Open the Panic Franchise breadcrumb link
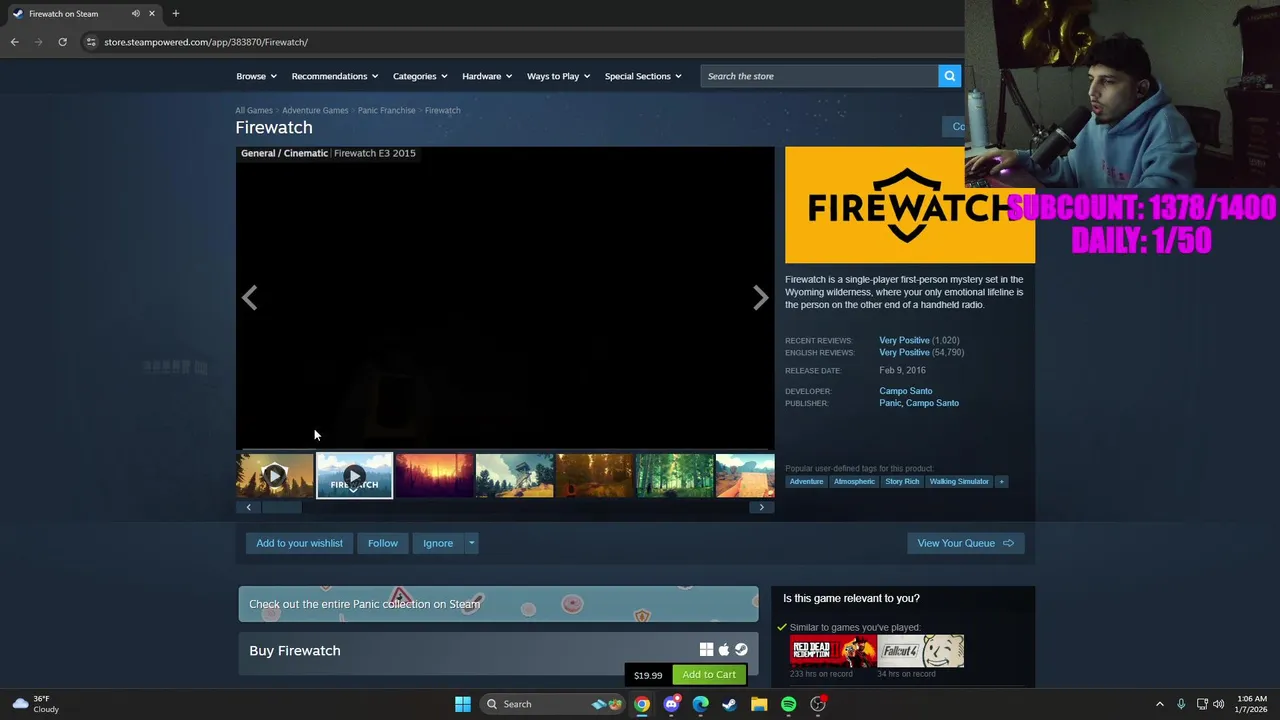 [x=386, y=111]
